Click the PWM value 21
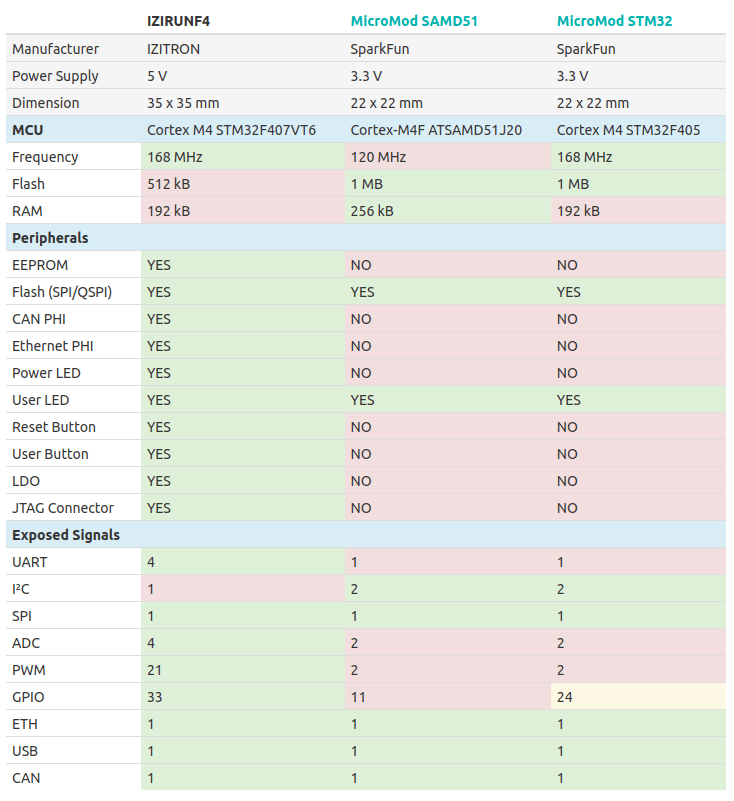 154,670
